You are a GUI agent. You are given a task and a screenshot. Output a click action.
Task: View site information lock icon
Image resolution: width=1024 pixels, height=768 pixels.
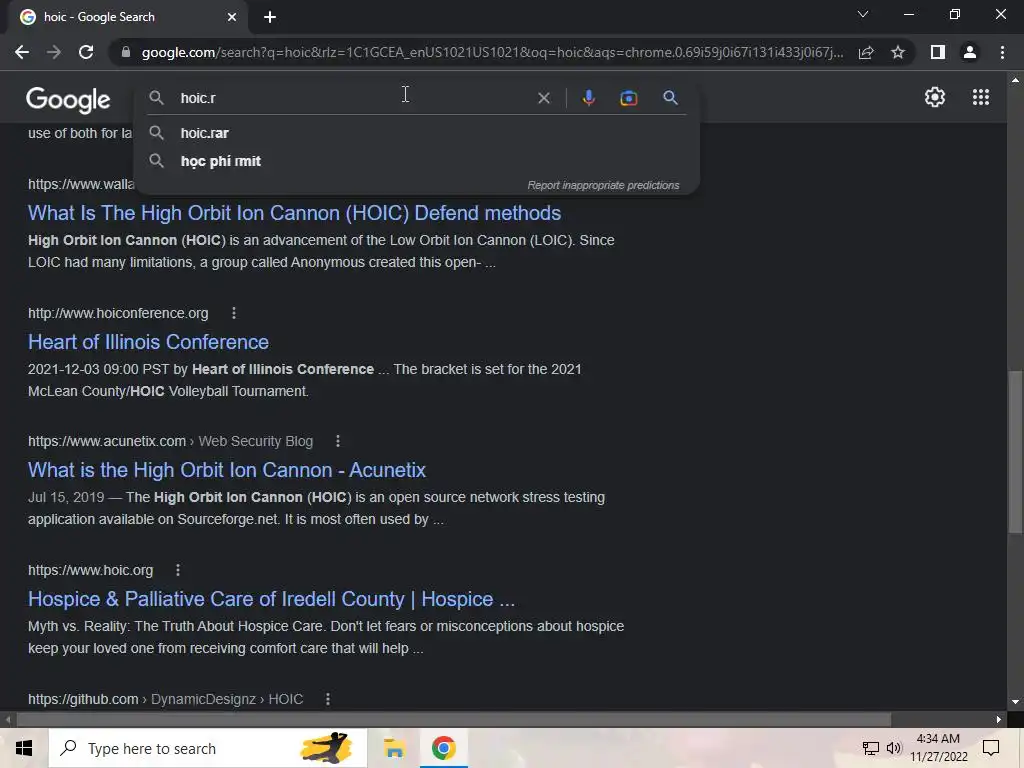click(126, 52)
